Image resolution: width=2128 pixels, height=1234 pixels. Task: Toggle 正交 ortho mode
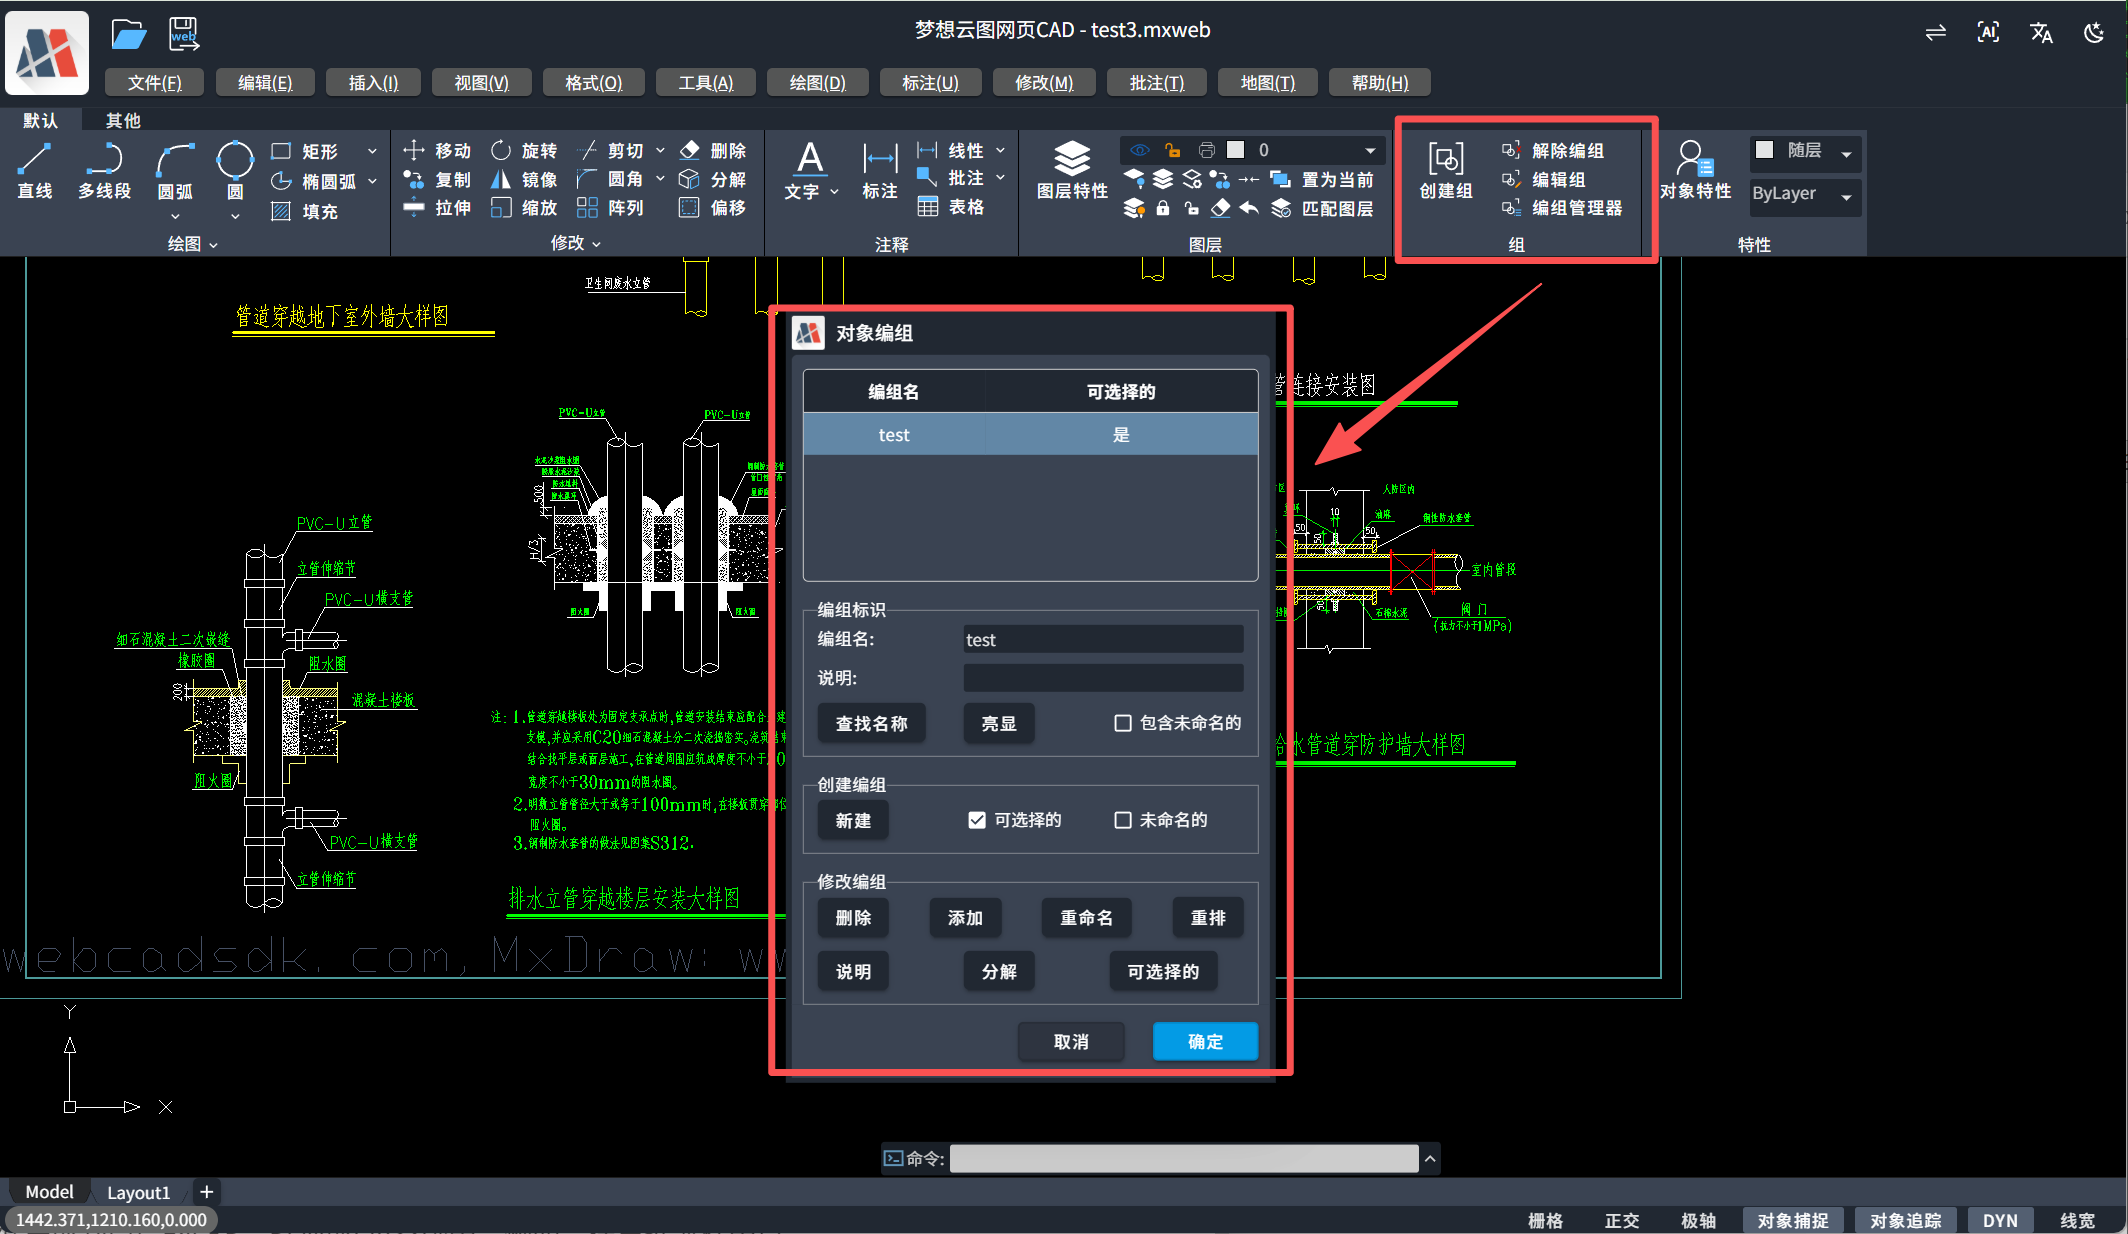pyautogui.click(x=1622, y=1220)
